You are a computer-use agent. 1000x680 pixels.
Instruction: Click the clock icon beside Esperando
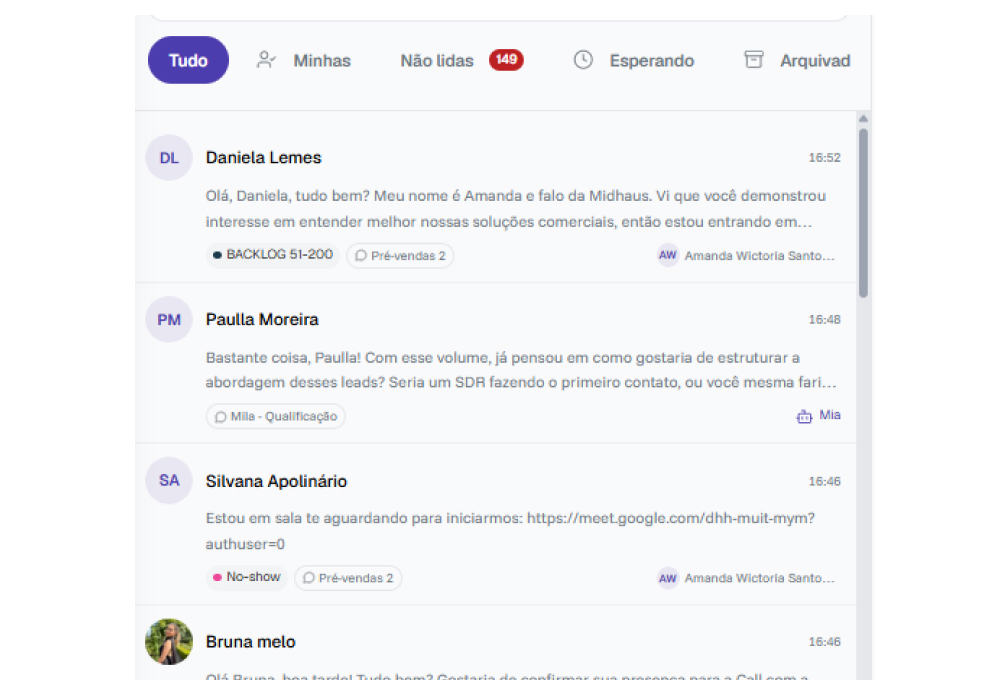click(583, 60)
